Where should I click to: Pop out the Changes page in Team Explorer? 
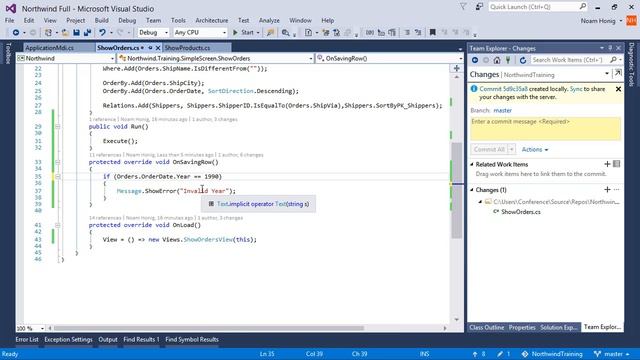[x=618, y=73]
